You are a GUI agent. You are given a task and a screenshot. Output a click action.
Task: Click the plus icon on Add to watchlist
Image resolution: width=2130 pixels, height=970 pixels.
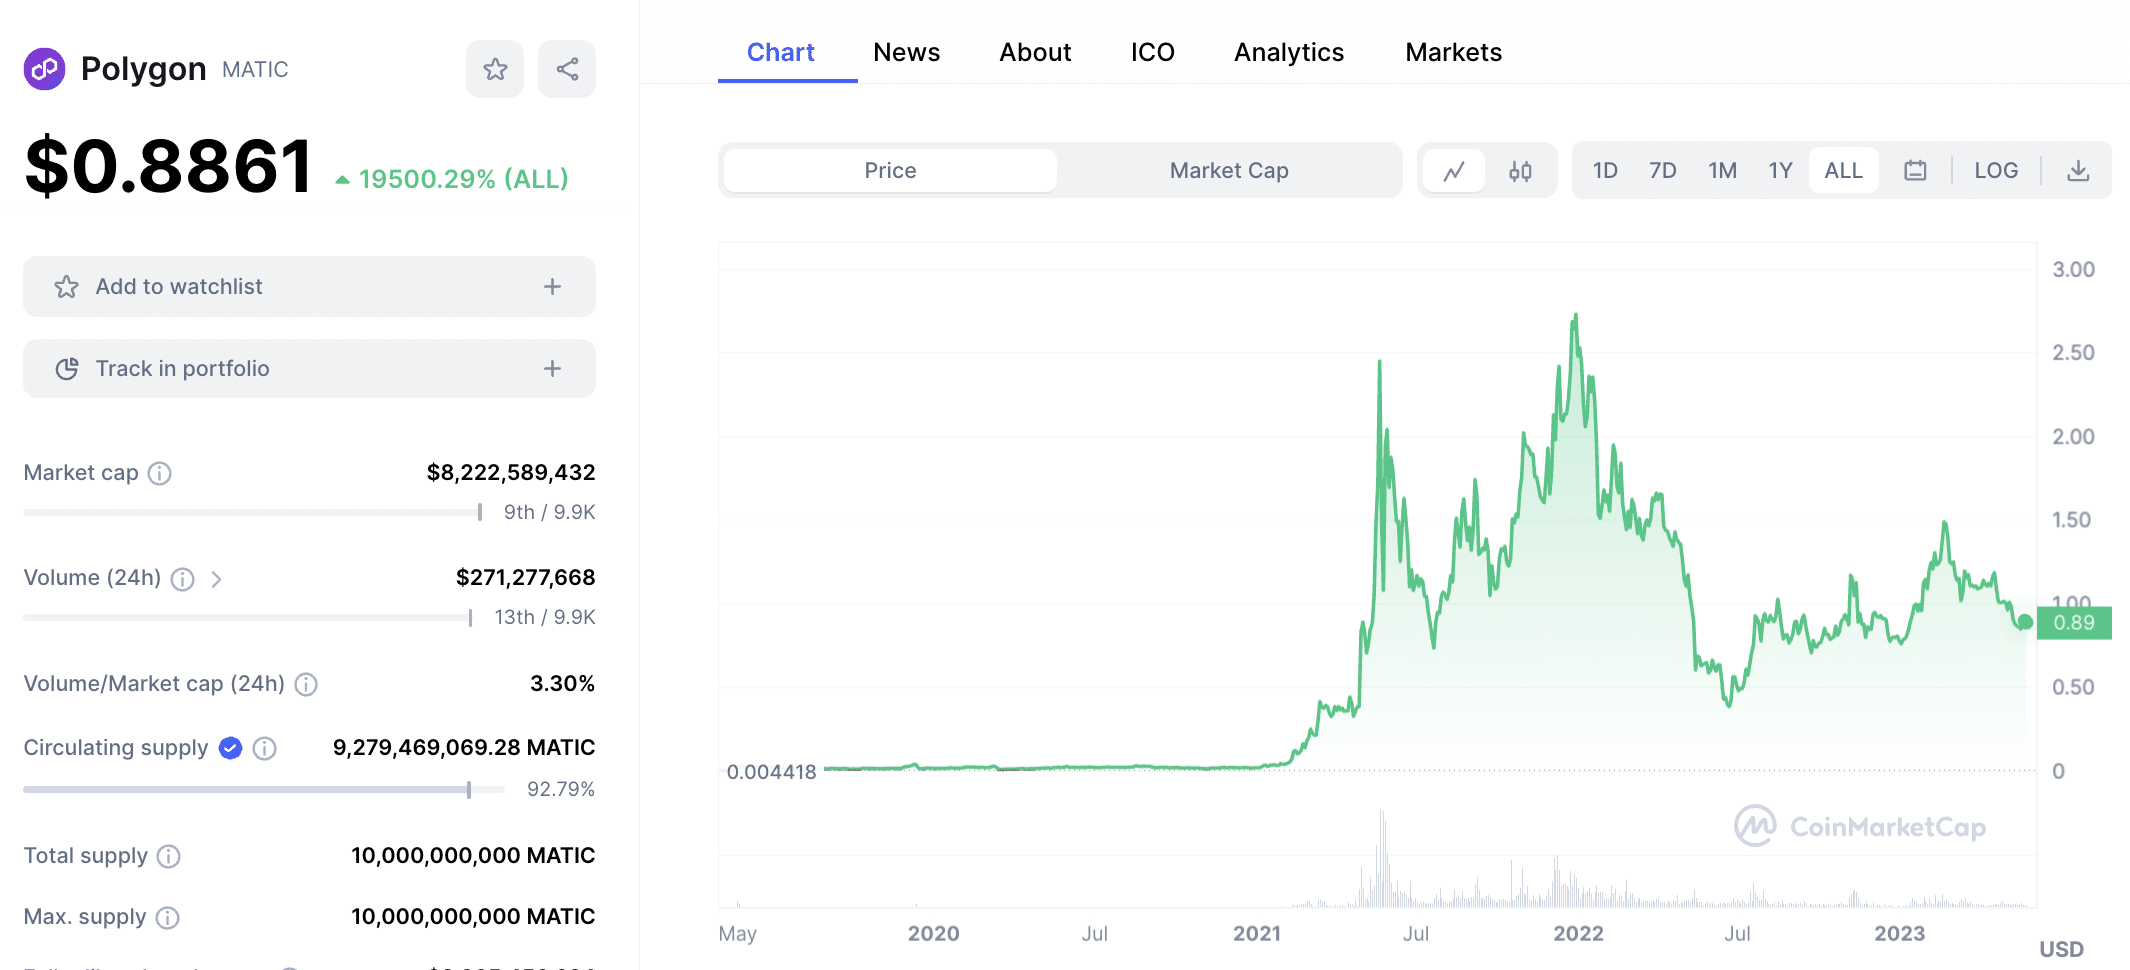pos(552,287)
